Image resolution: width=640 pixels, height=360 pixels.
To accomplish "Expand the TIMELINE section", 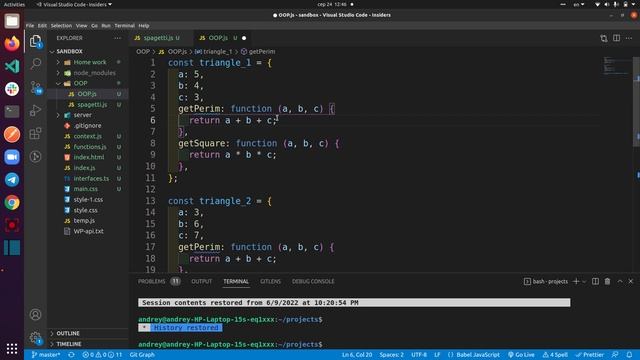I will click(x=69, y=344).
